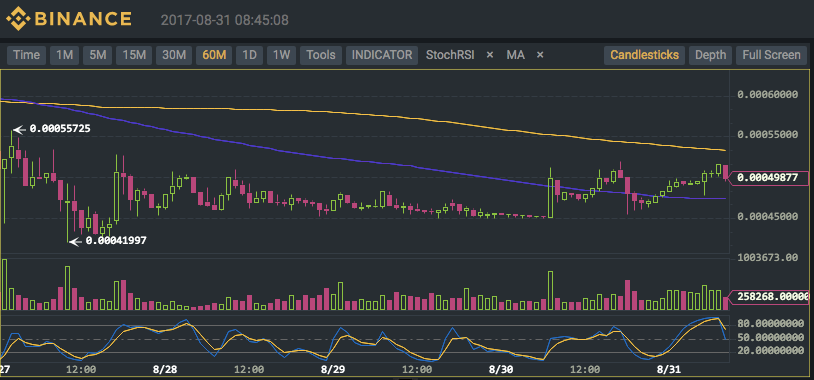Open the INDICATOR menu
This screenshot has width=814, height=380.
382,55
